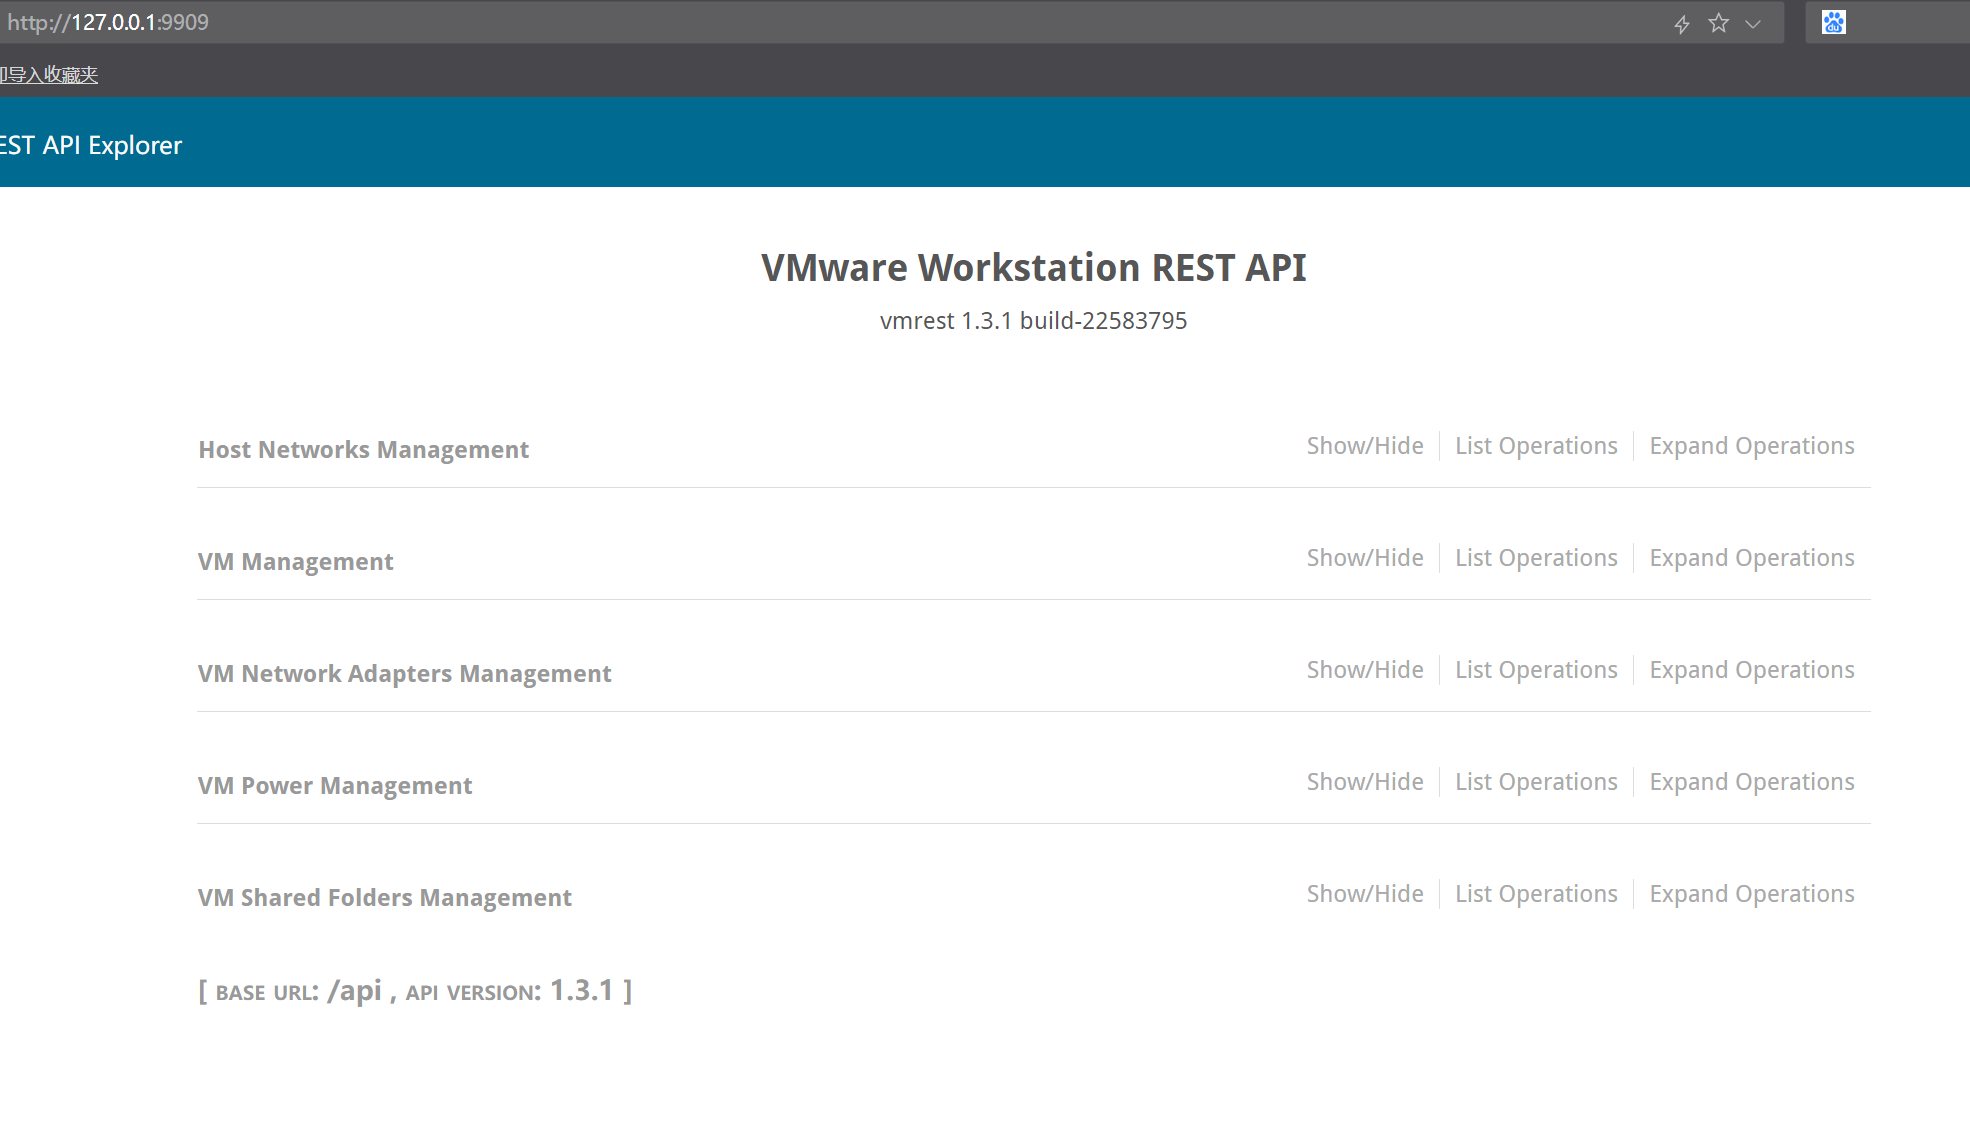This screenshot has height=1137, width=1970.
Task: Click the REST API Explorer header title
Action: (x=91, y=145)
